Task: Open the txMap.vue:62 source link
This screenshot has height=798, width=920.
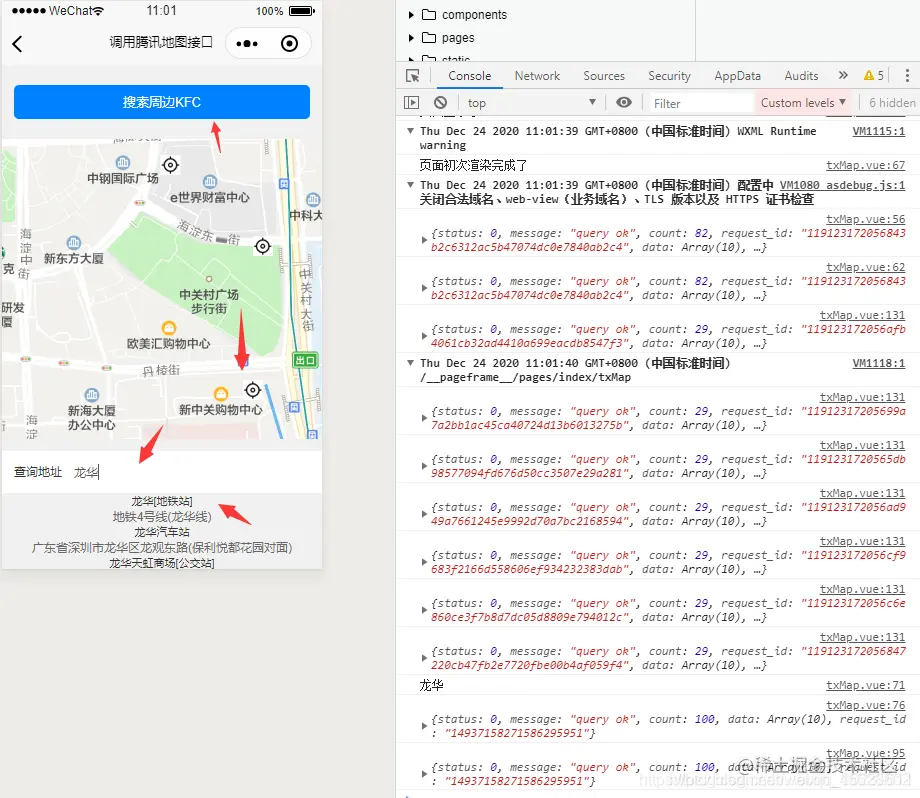Action: [865, 267]
